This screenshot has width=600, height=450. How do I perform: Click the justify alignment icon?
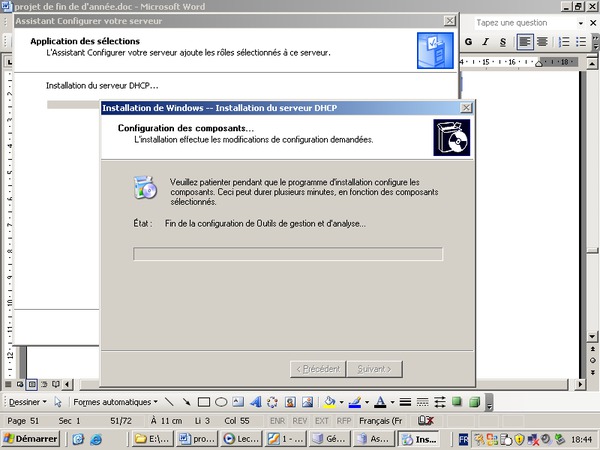(542, 42)
